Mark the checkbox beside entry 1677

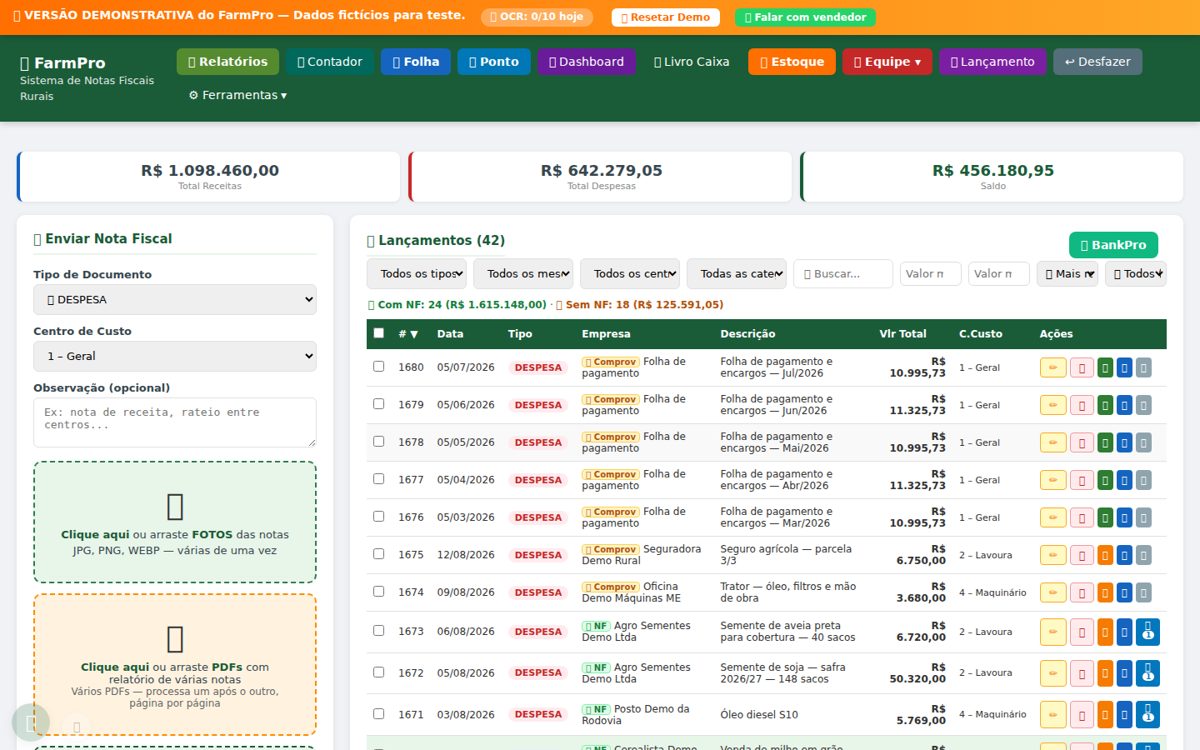point(379,479)
